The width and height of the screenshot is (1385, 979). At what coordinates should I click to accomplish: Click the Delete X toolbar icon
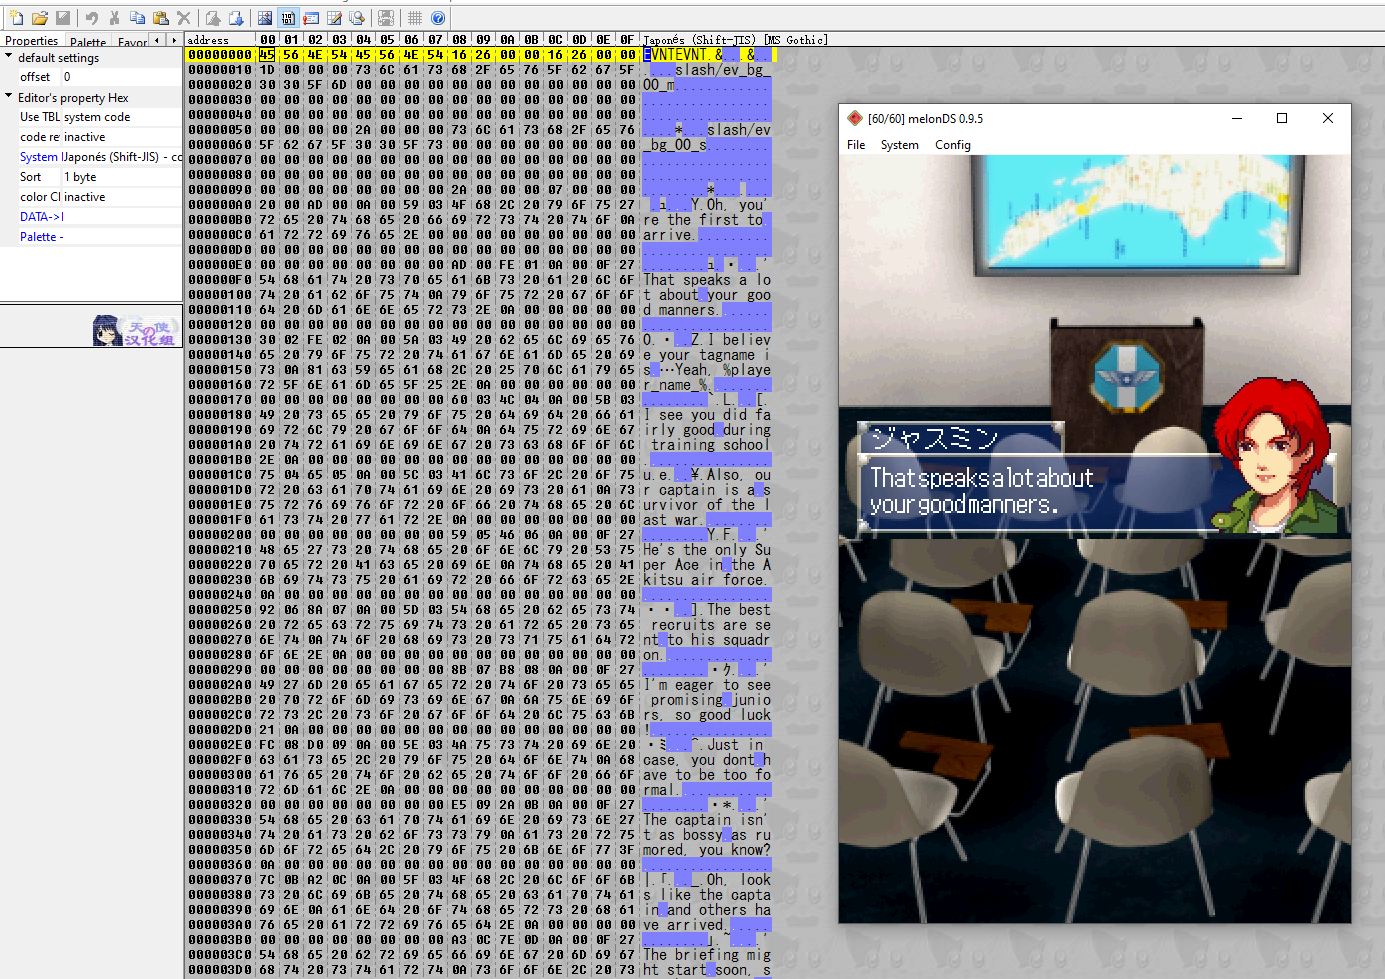point(183,18)
